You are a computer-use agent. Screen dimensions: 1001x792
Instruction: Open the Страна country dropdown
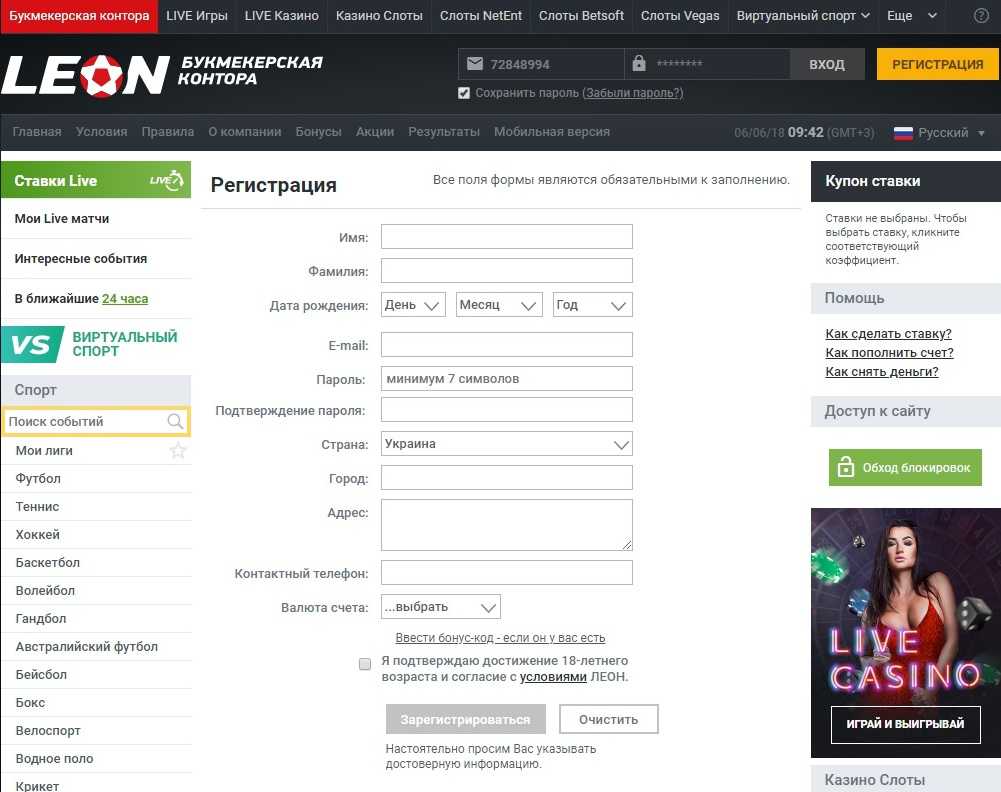click(x=507, y=444)
